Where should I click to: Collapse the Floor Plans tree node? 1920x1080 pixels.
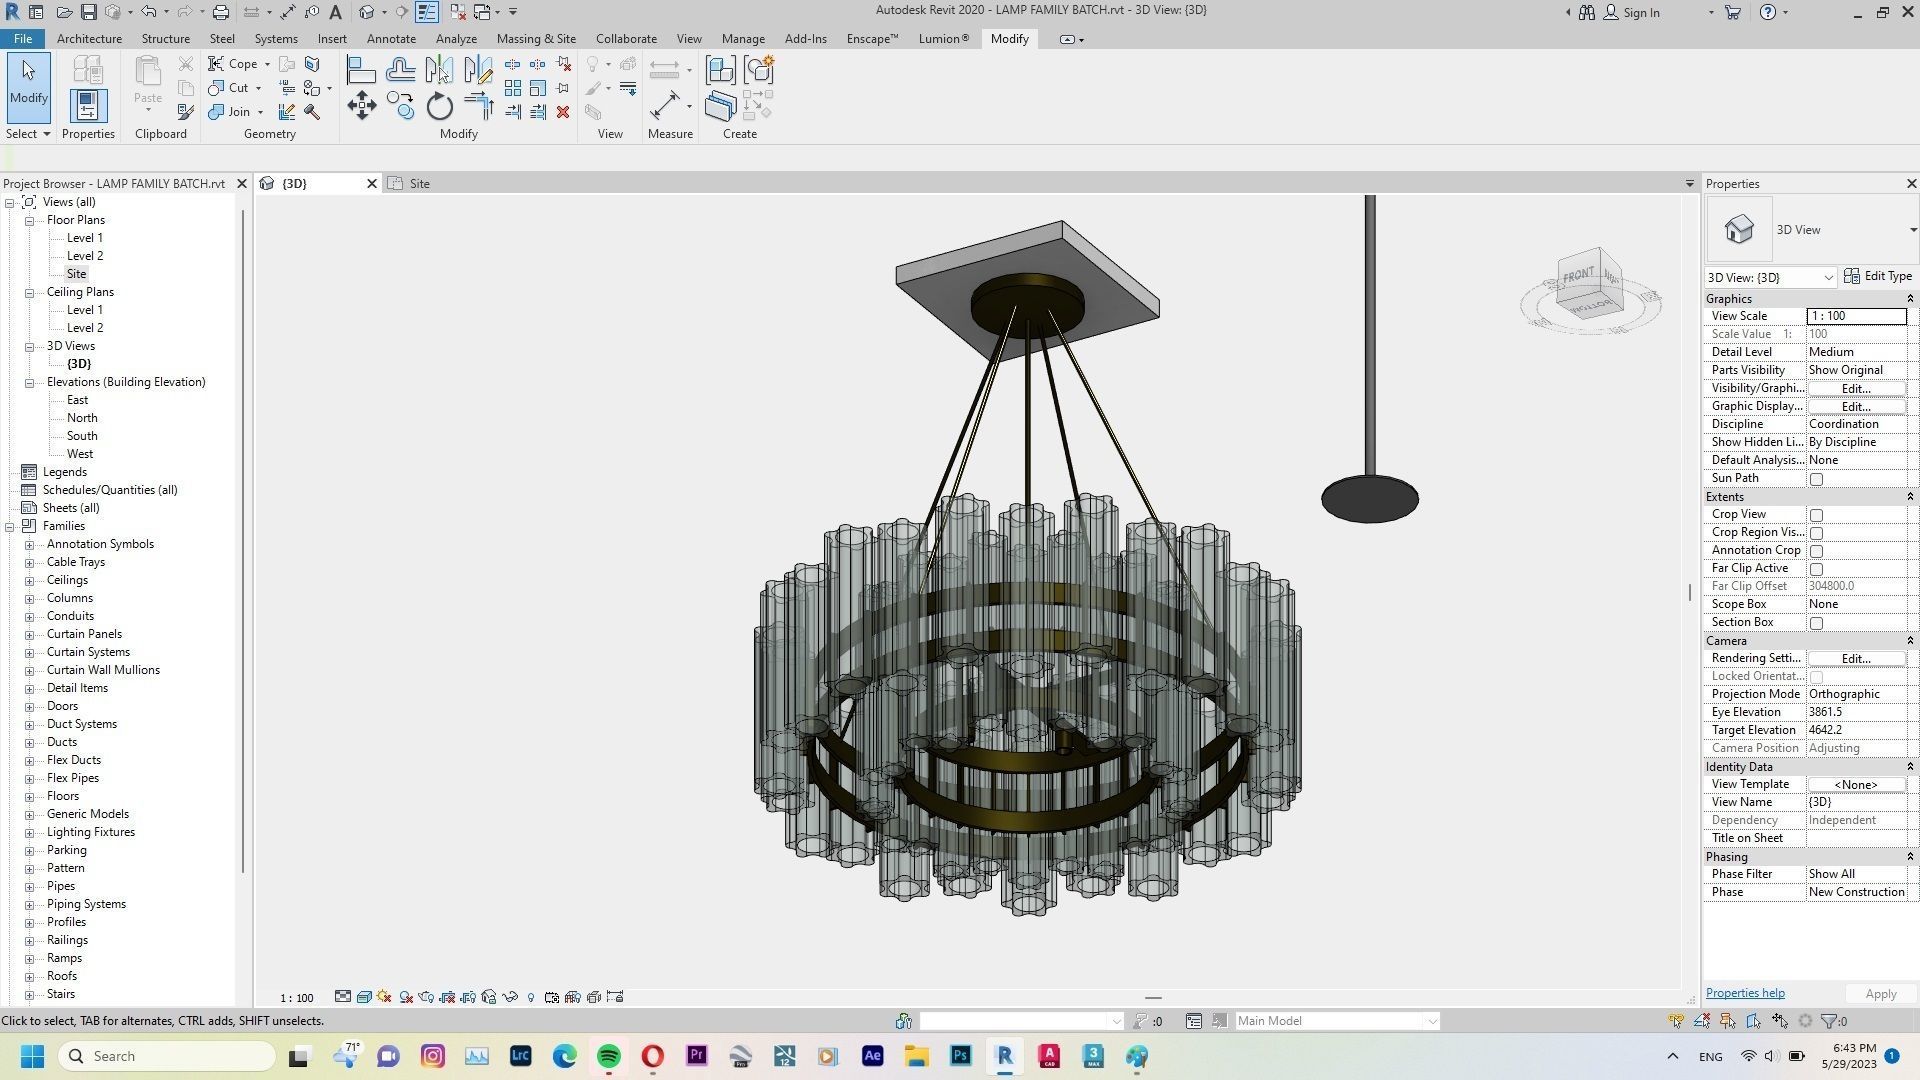pos(30,220)
